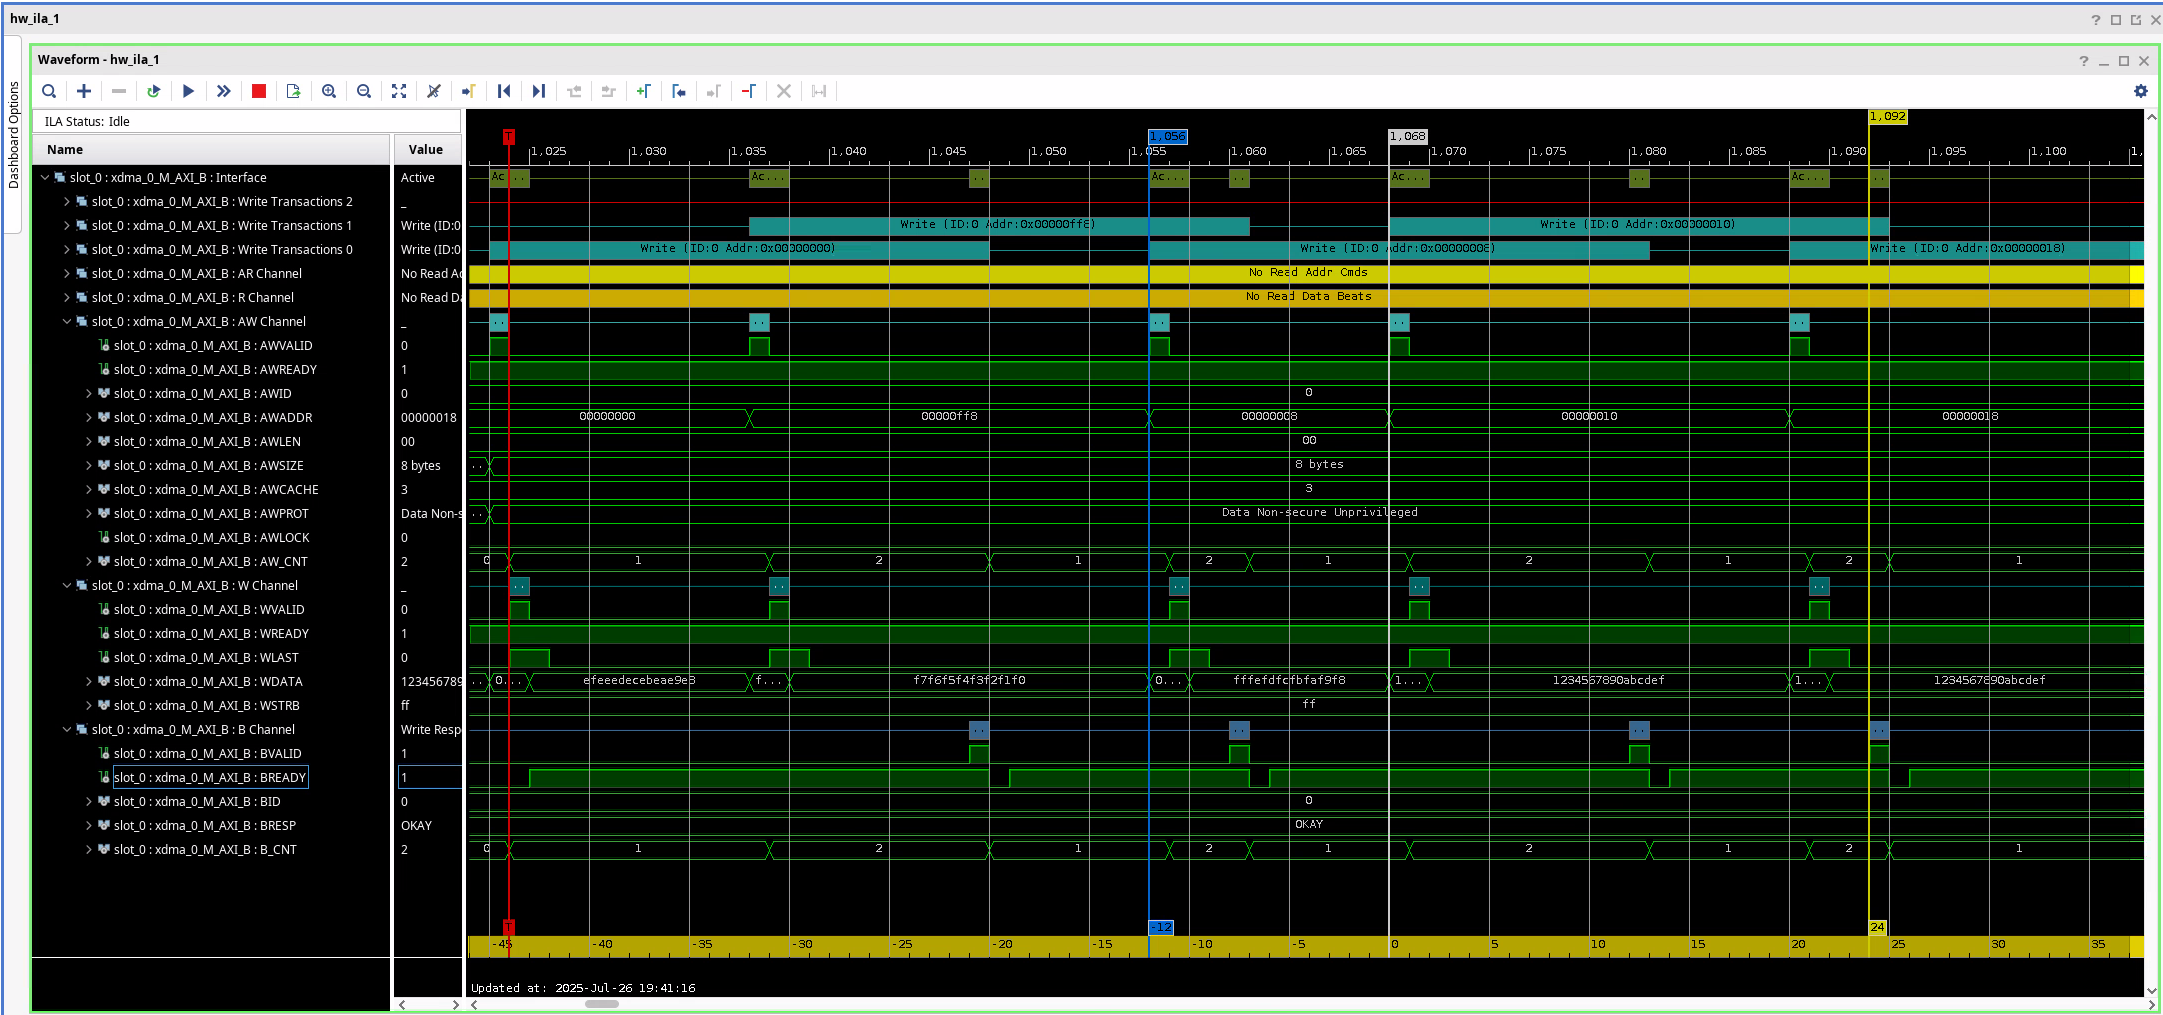This screenshot has width=2163, height=1015.
Task: Click the Run Trigger play button
Action: tap(188, 91)
